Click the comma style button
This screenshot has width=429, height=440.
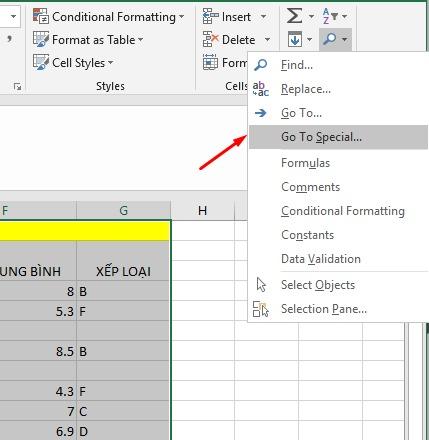pos(10,39)
